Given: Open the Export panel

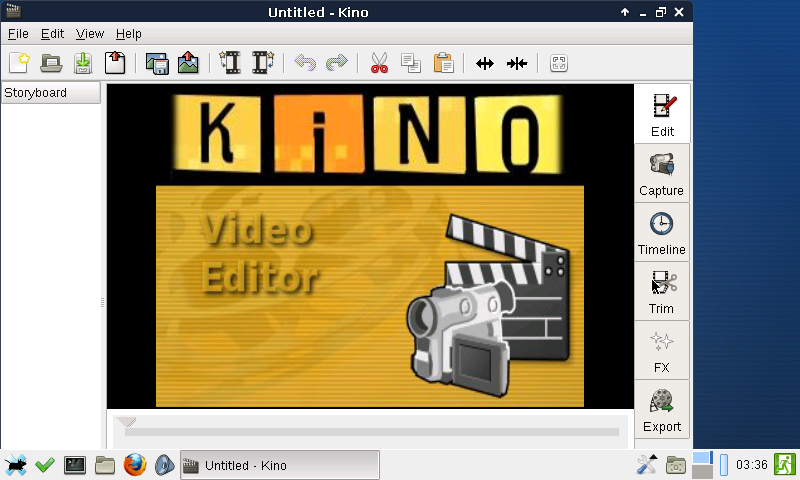Looking at the screenshot, I should [x=661, y=409].
